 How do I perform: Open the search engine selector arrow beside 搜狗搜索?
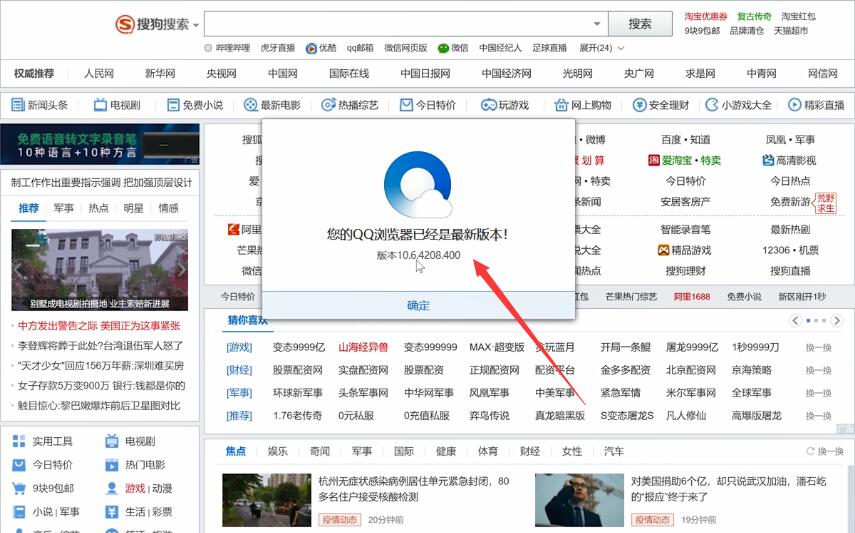[196, 25]
